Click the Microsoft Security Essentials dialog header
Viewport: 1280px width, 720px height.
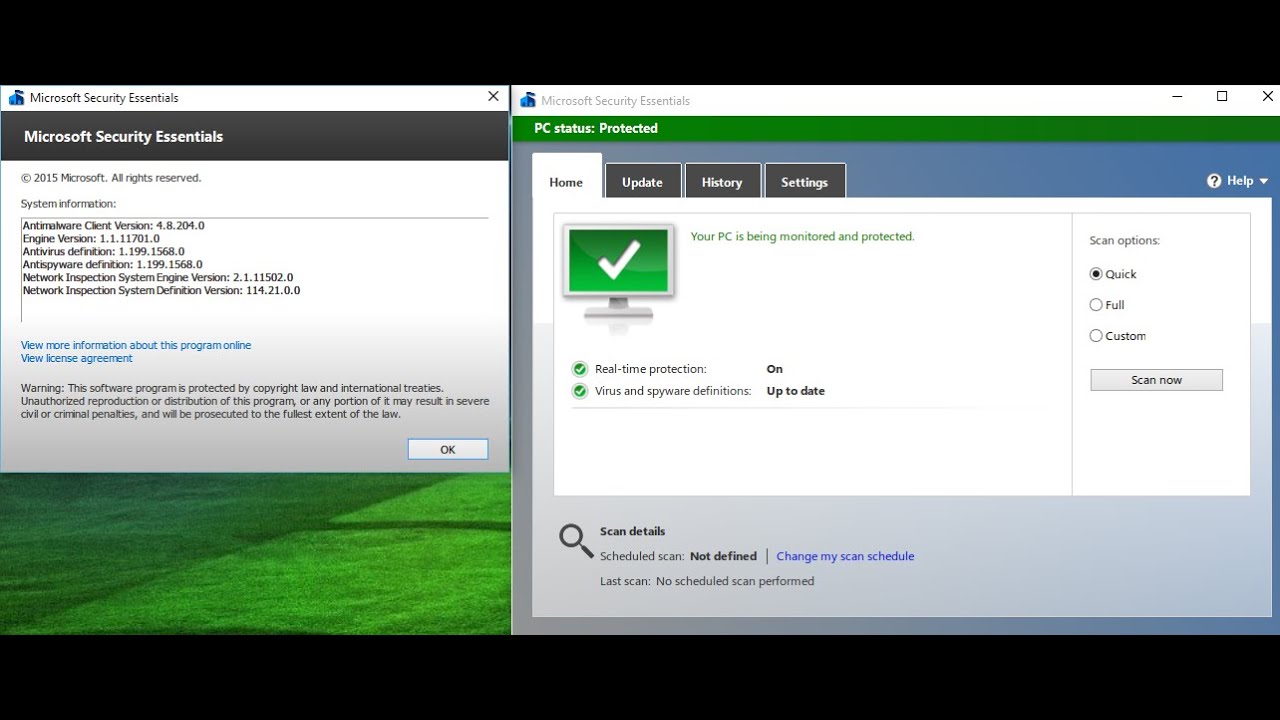pyautogui.click(x=124, y=137)
